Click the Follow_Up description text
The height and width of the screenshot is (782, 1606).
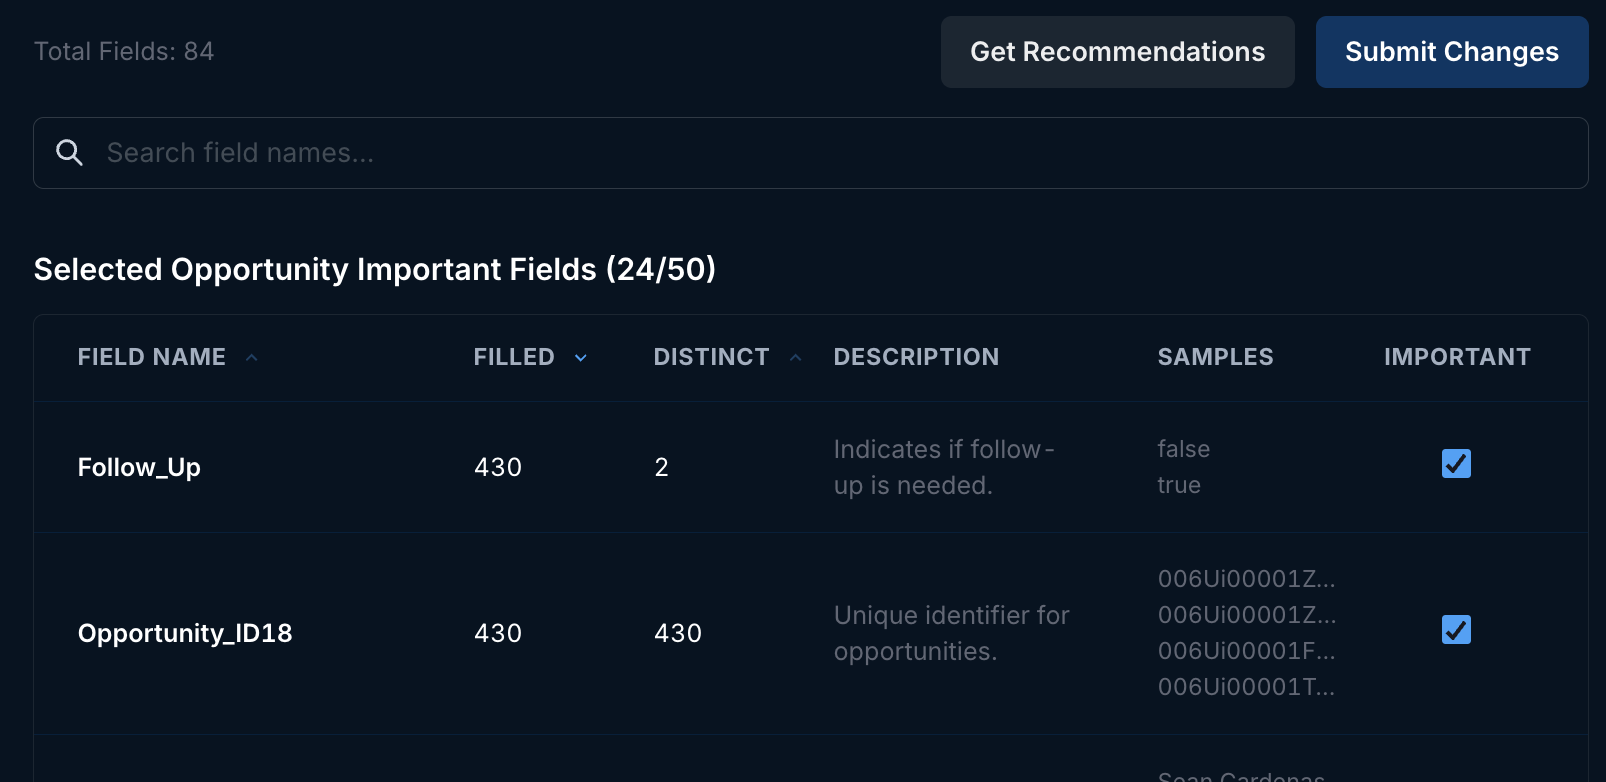coord(943,467)
